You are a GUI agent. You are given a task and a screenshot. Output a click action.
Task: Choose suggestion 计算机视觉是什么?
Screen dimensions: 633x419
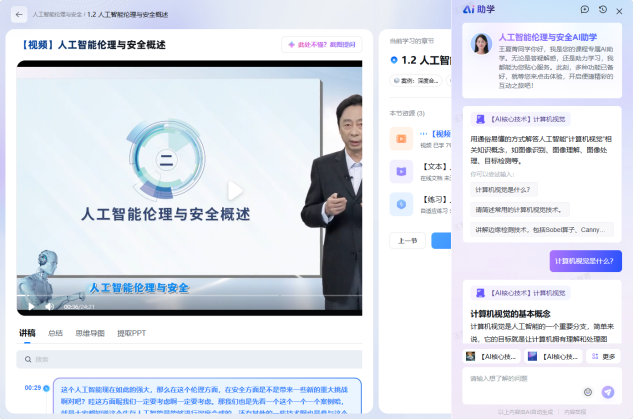tap(504, 190)
